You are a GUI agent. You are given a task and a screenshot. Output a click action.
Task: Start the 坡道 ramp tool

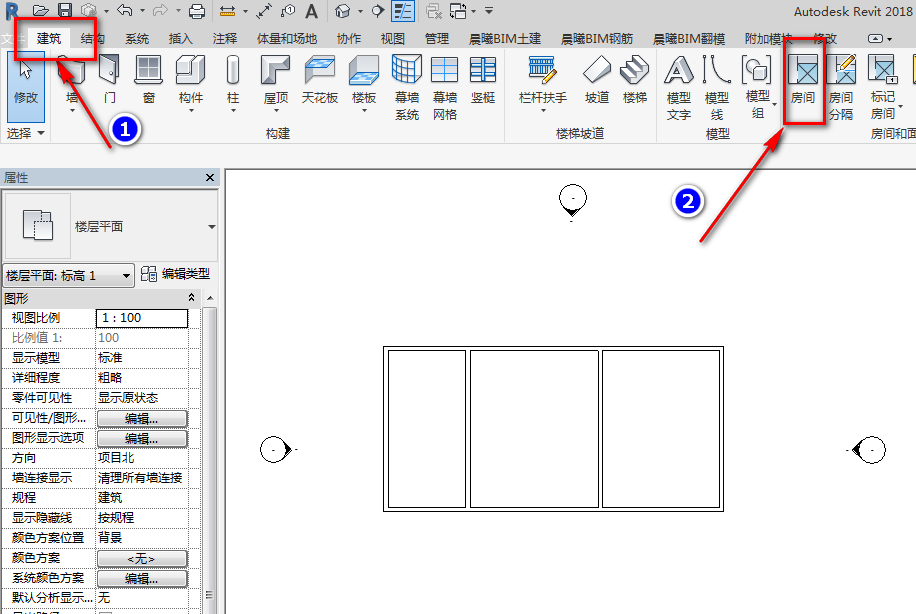[596, 79]
